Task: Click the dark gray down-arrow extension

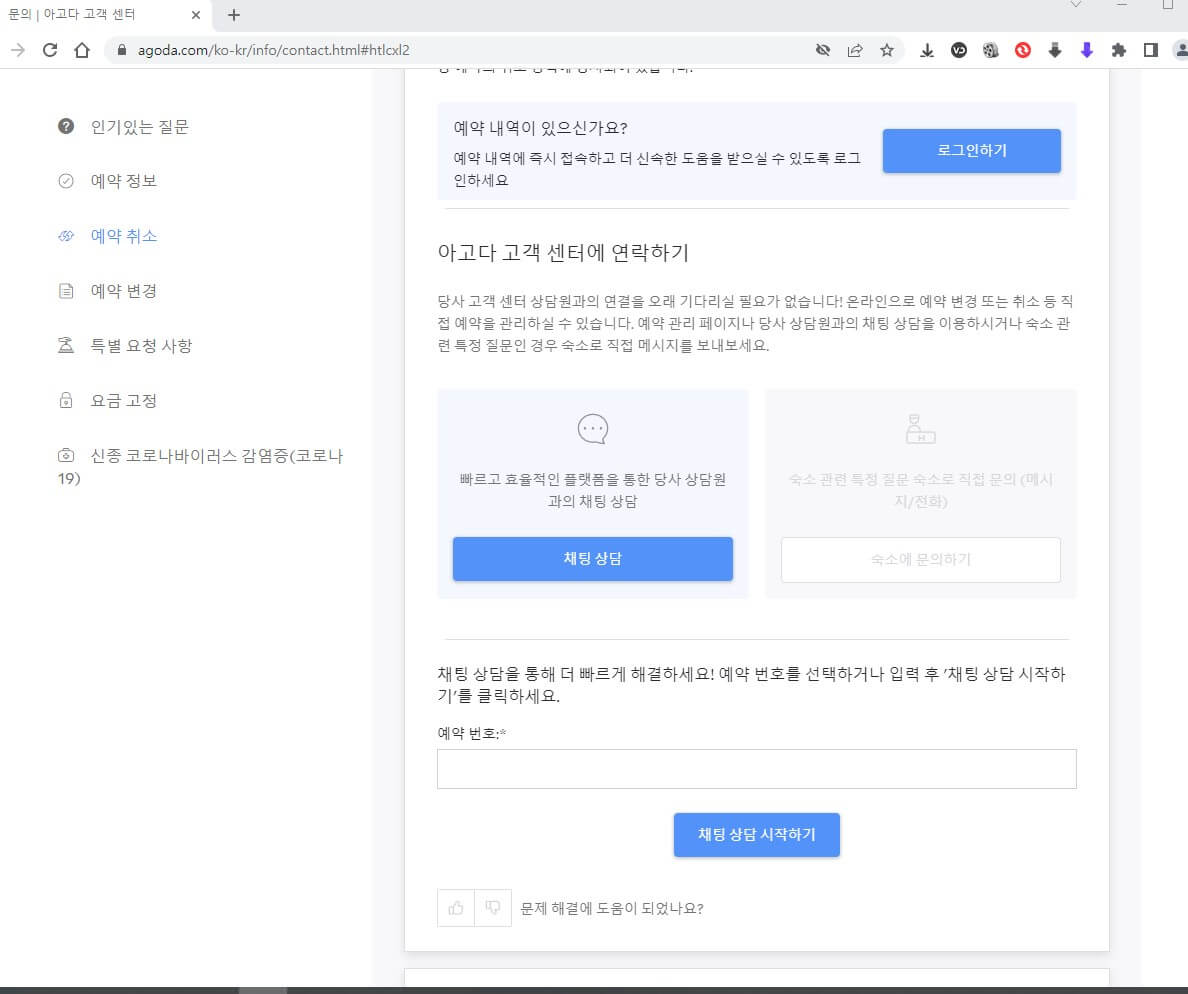Action: [x=1055, y=50]
